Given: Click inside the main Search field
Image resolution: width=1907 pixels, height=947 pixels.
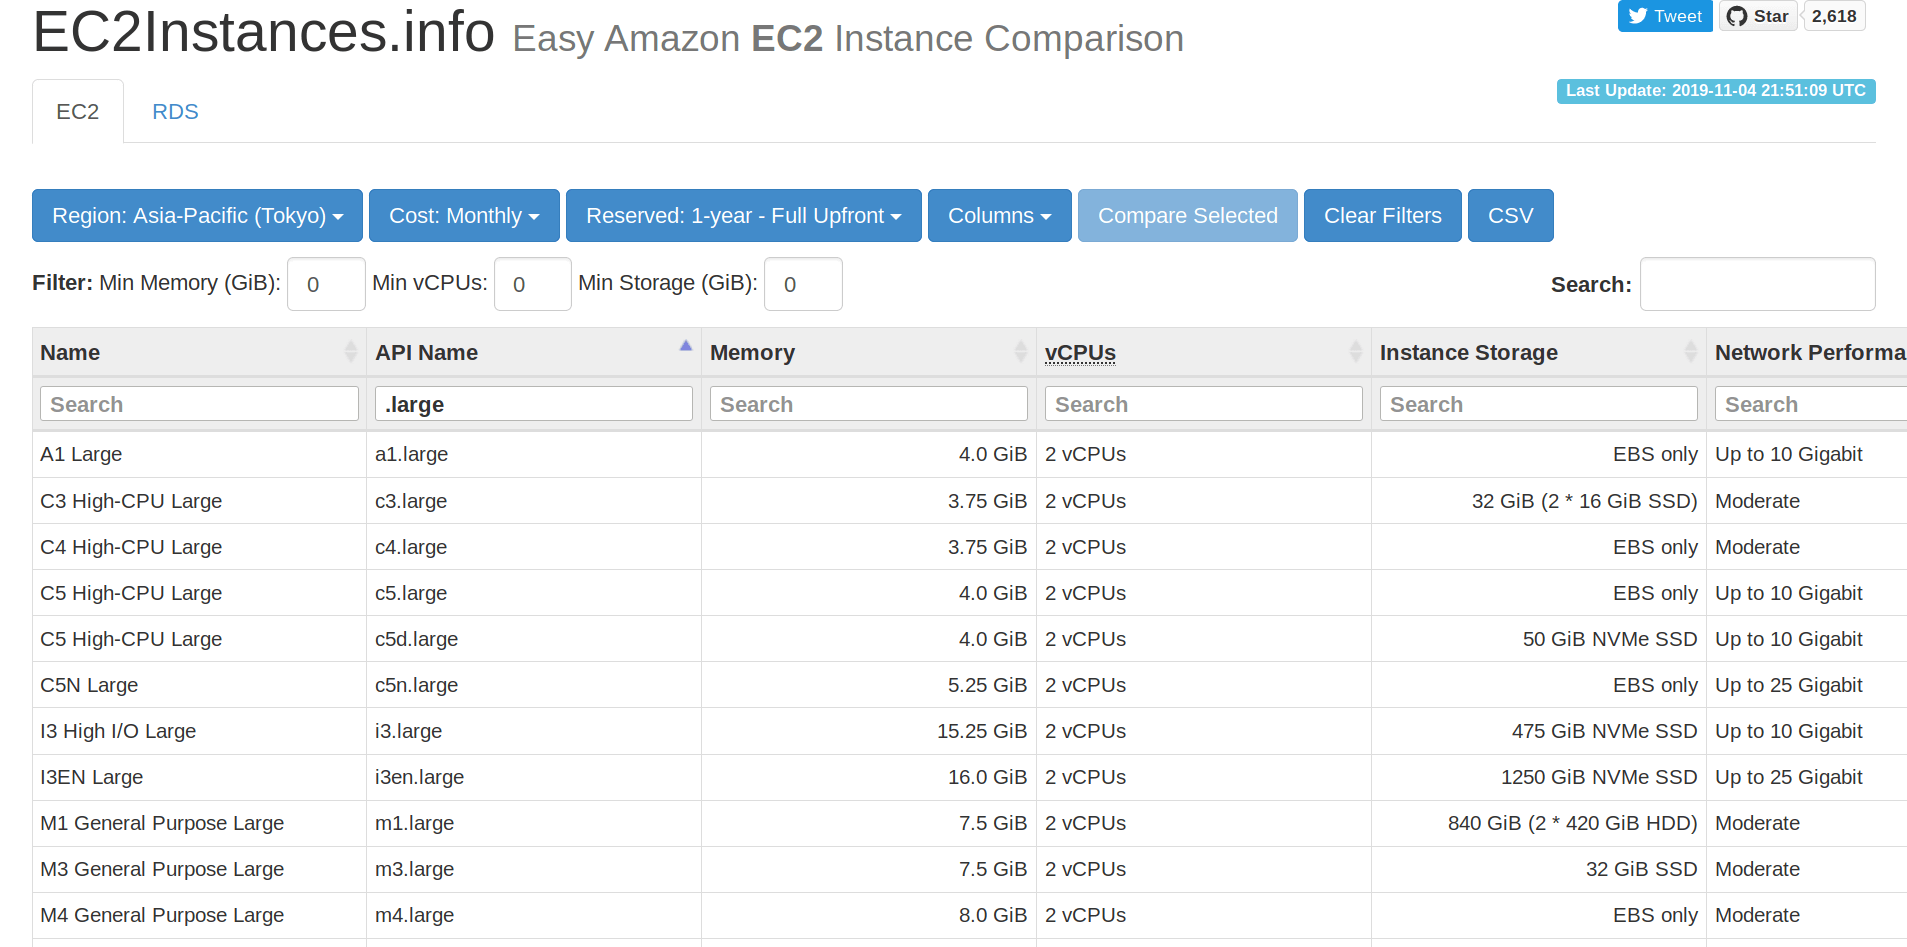Looking at the screenshot, I should coord(1757,283).
